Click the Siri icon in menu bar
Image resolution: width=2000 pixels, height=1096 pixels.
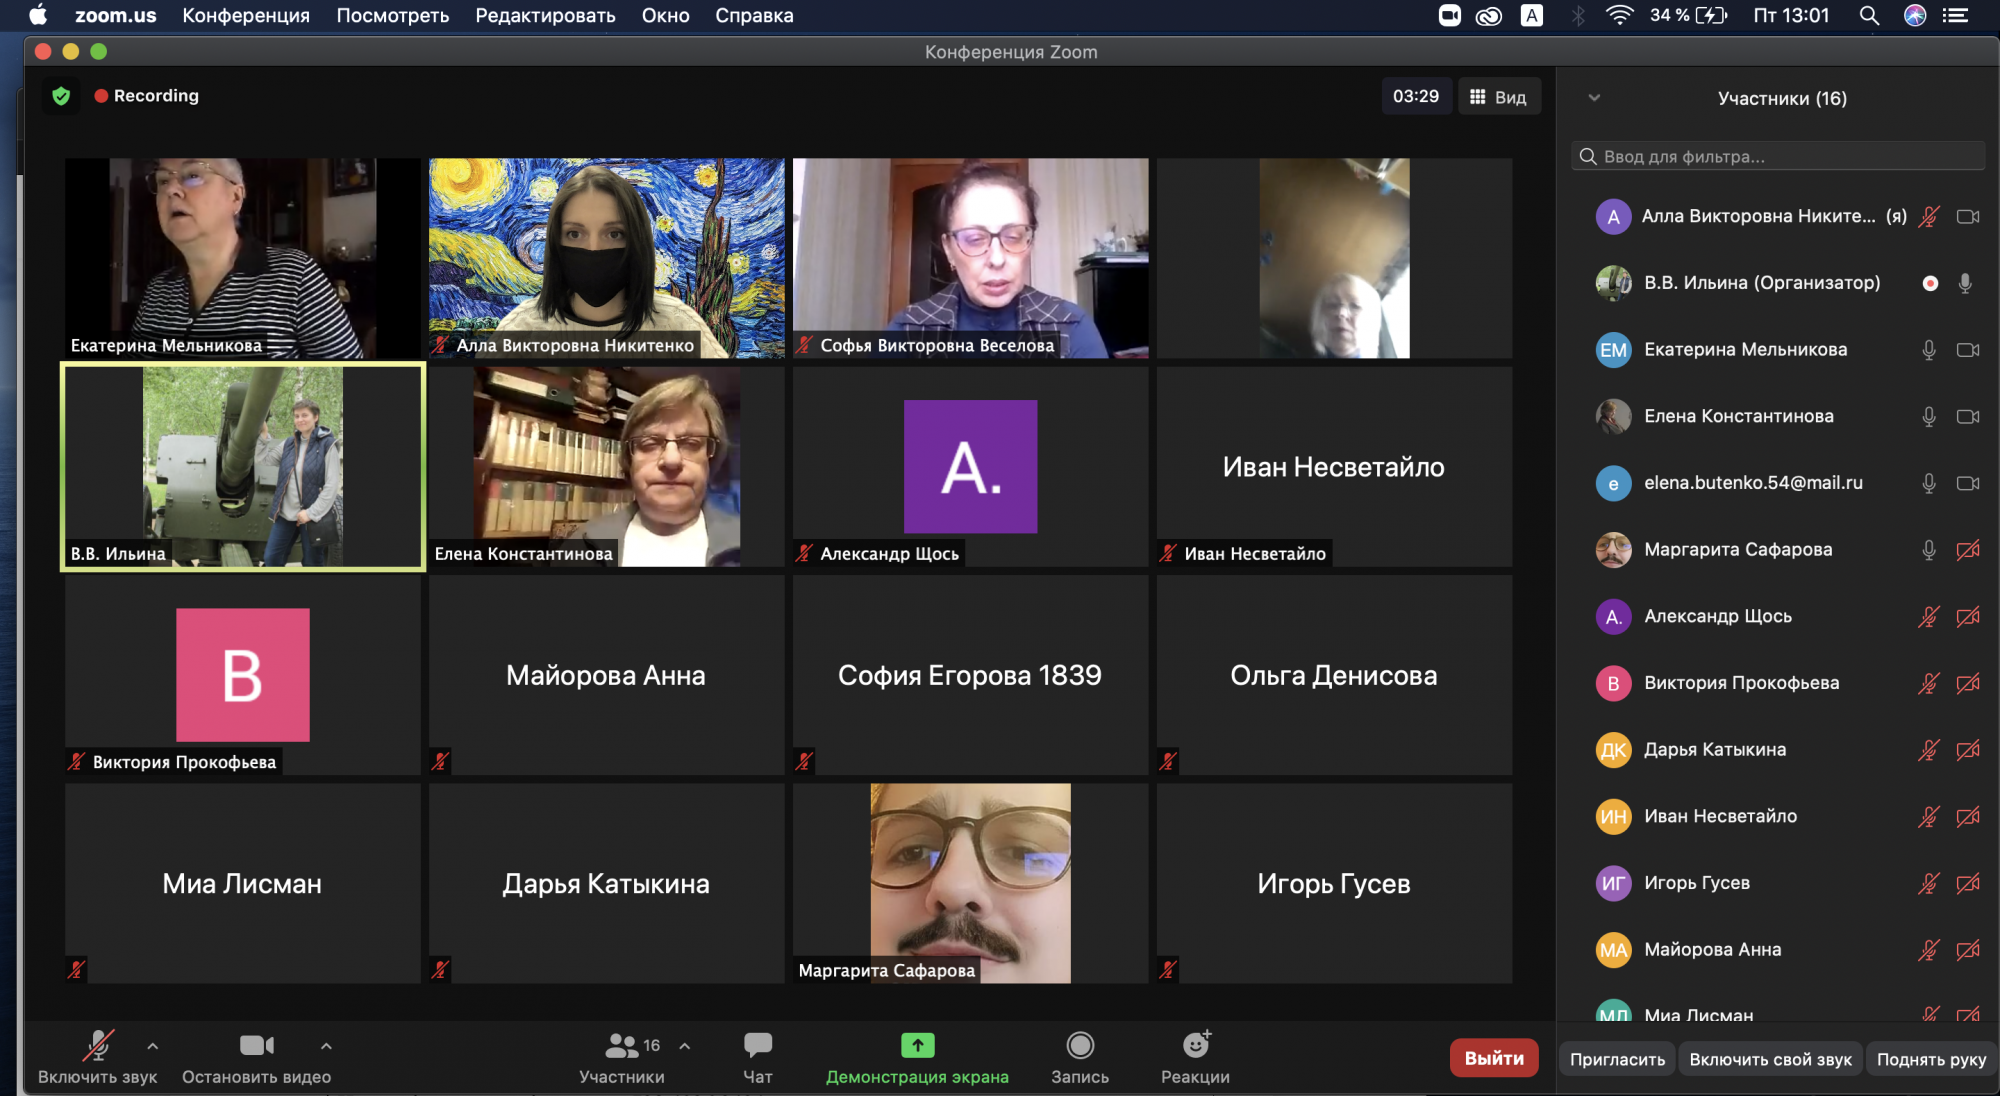coord(1915,15)
